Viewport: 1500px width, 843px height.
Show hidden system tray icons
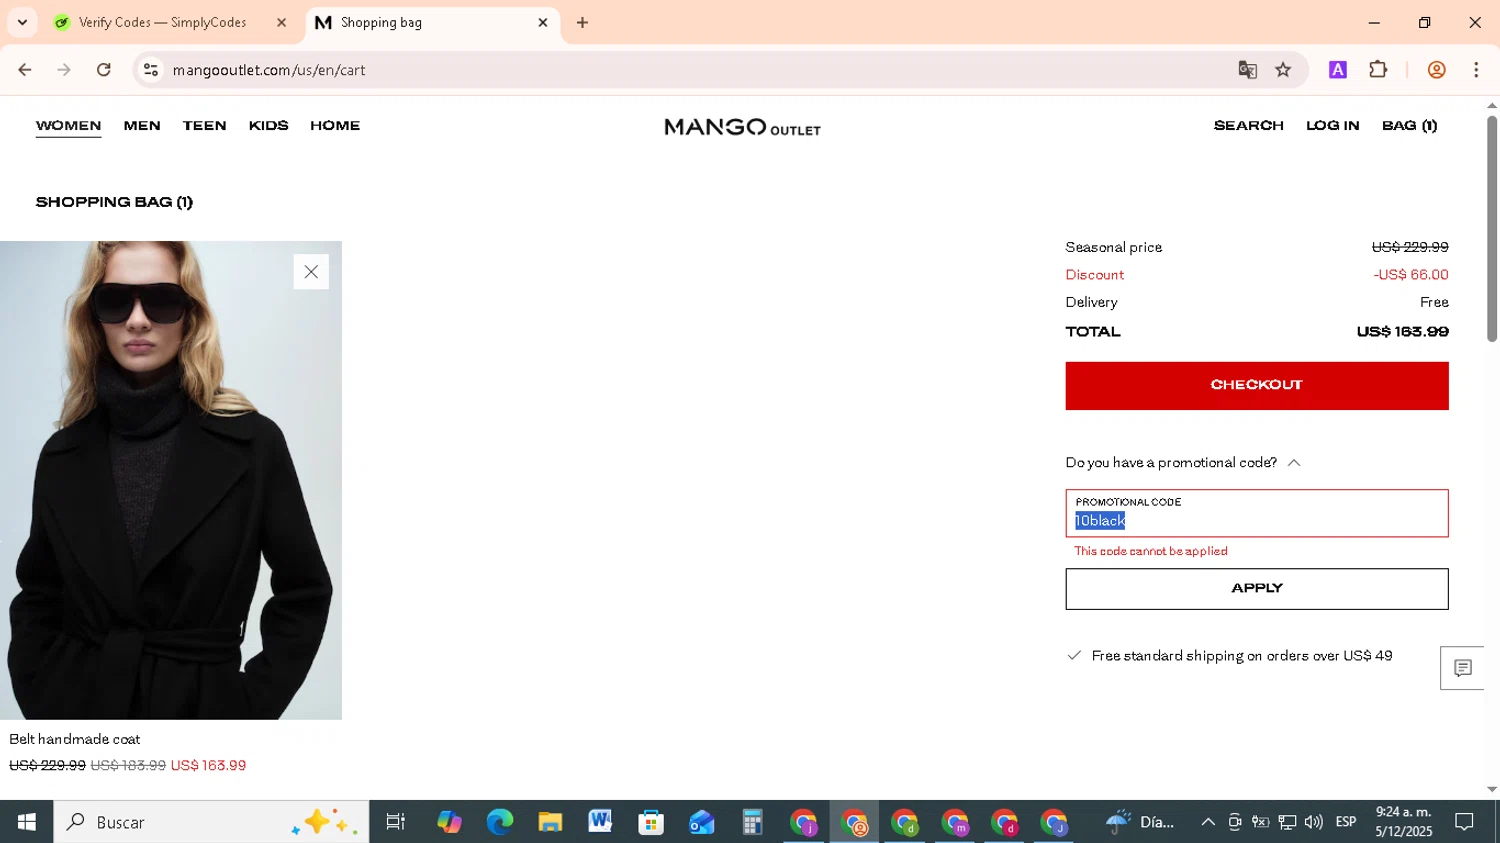tap(1208, 822)
